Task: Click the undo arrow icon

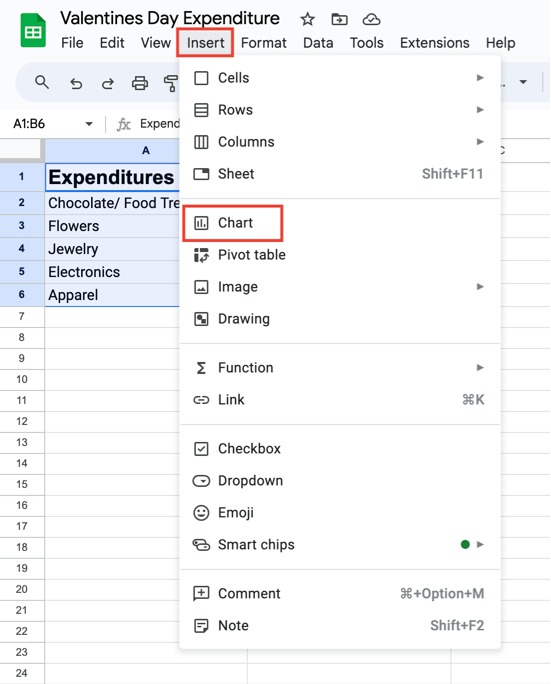Action: point(76,83)
